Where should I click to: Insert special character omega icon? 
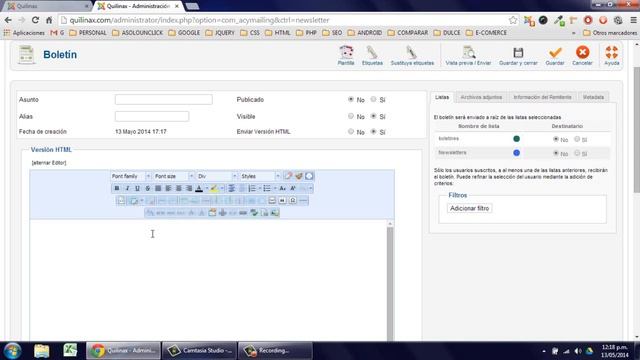(x=293, y=200)
